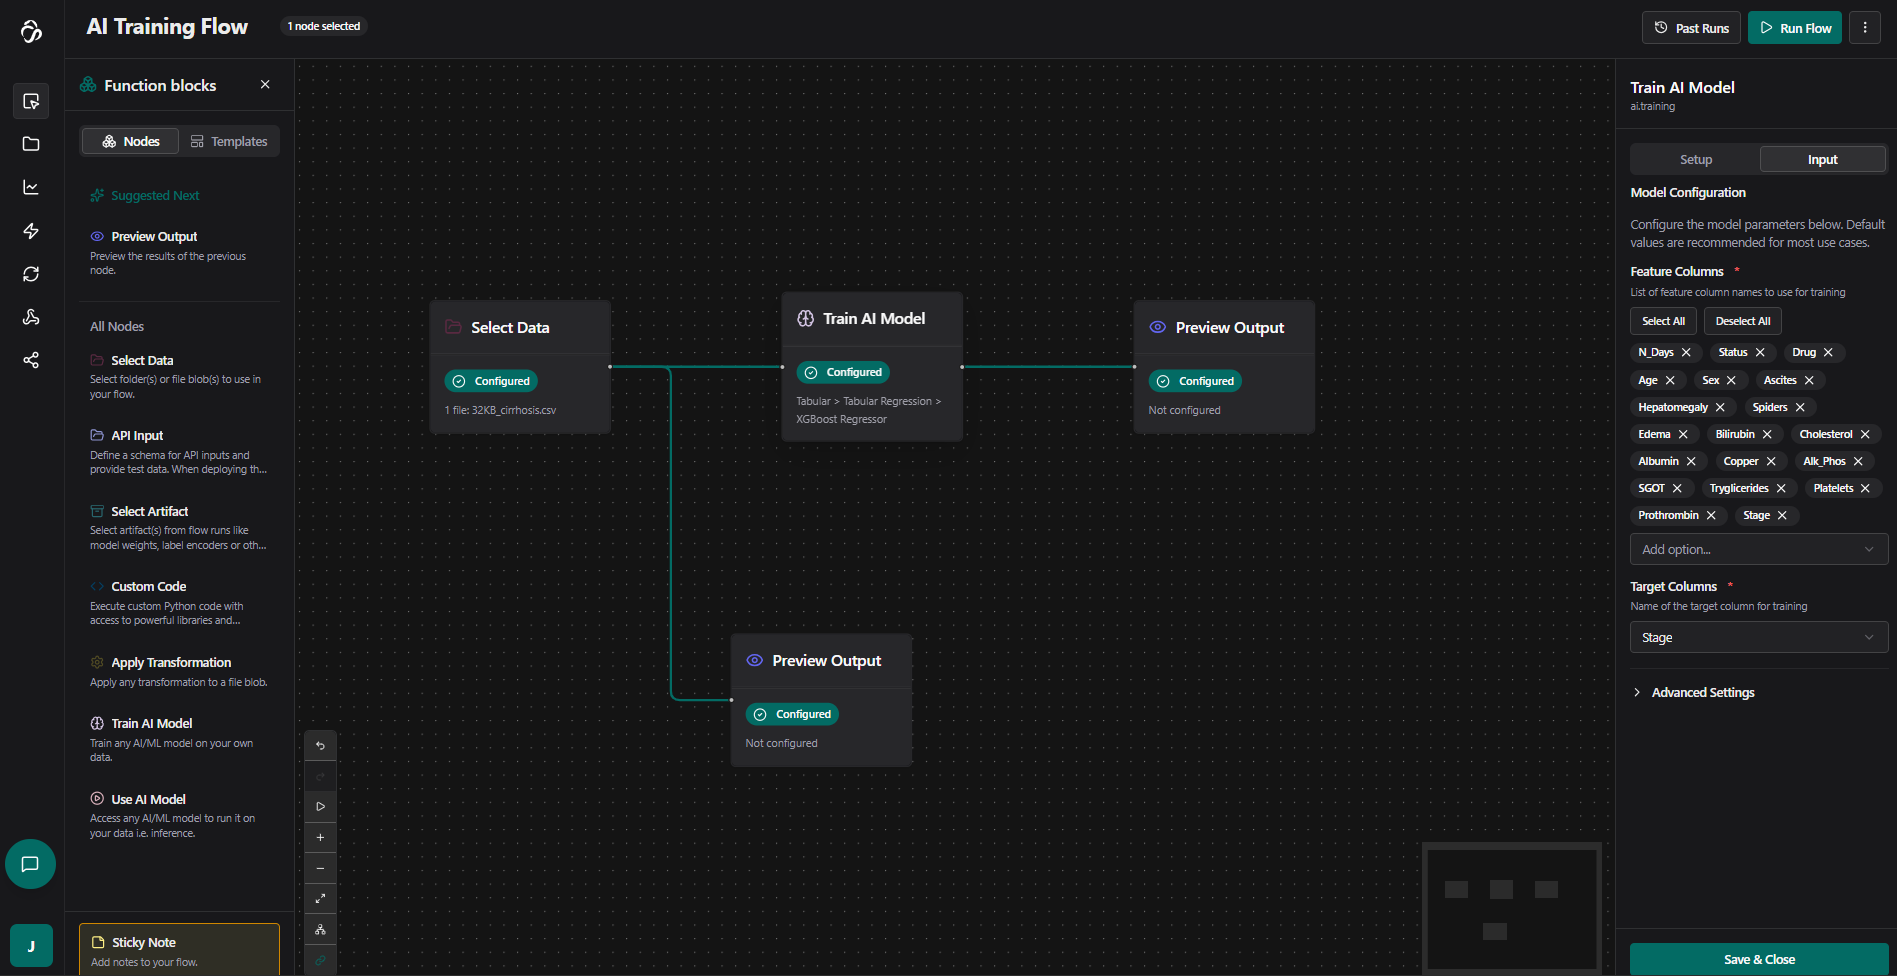Viewport: 1897px width, 976px height.
Task: Open the chat bubble button
Action: (30, 864)
